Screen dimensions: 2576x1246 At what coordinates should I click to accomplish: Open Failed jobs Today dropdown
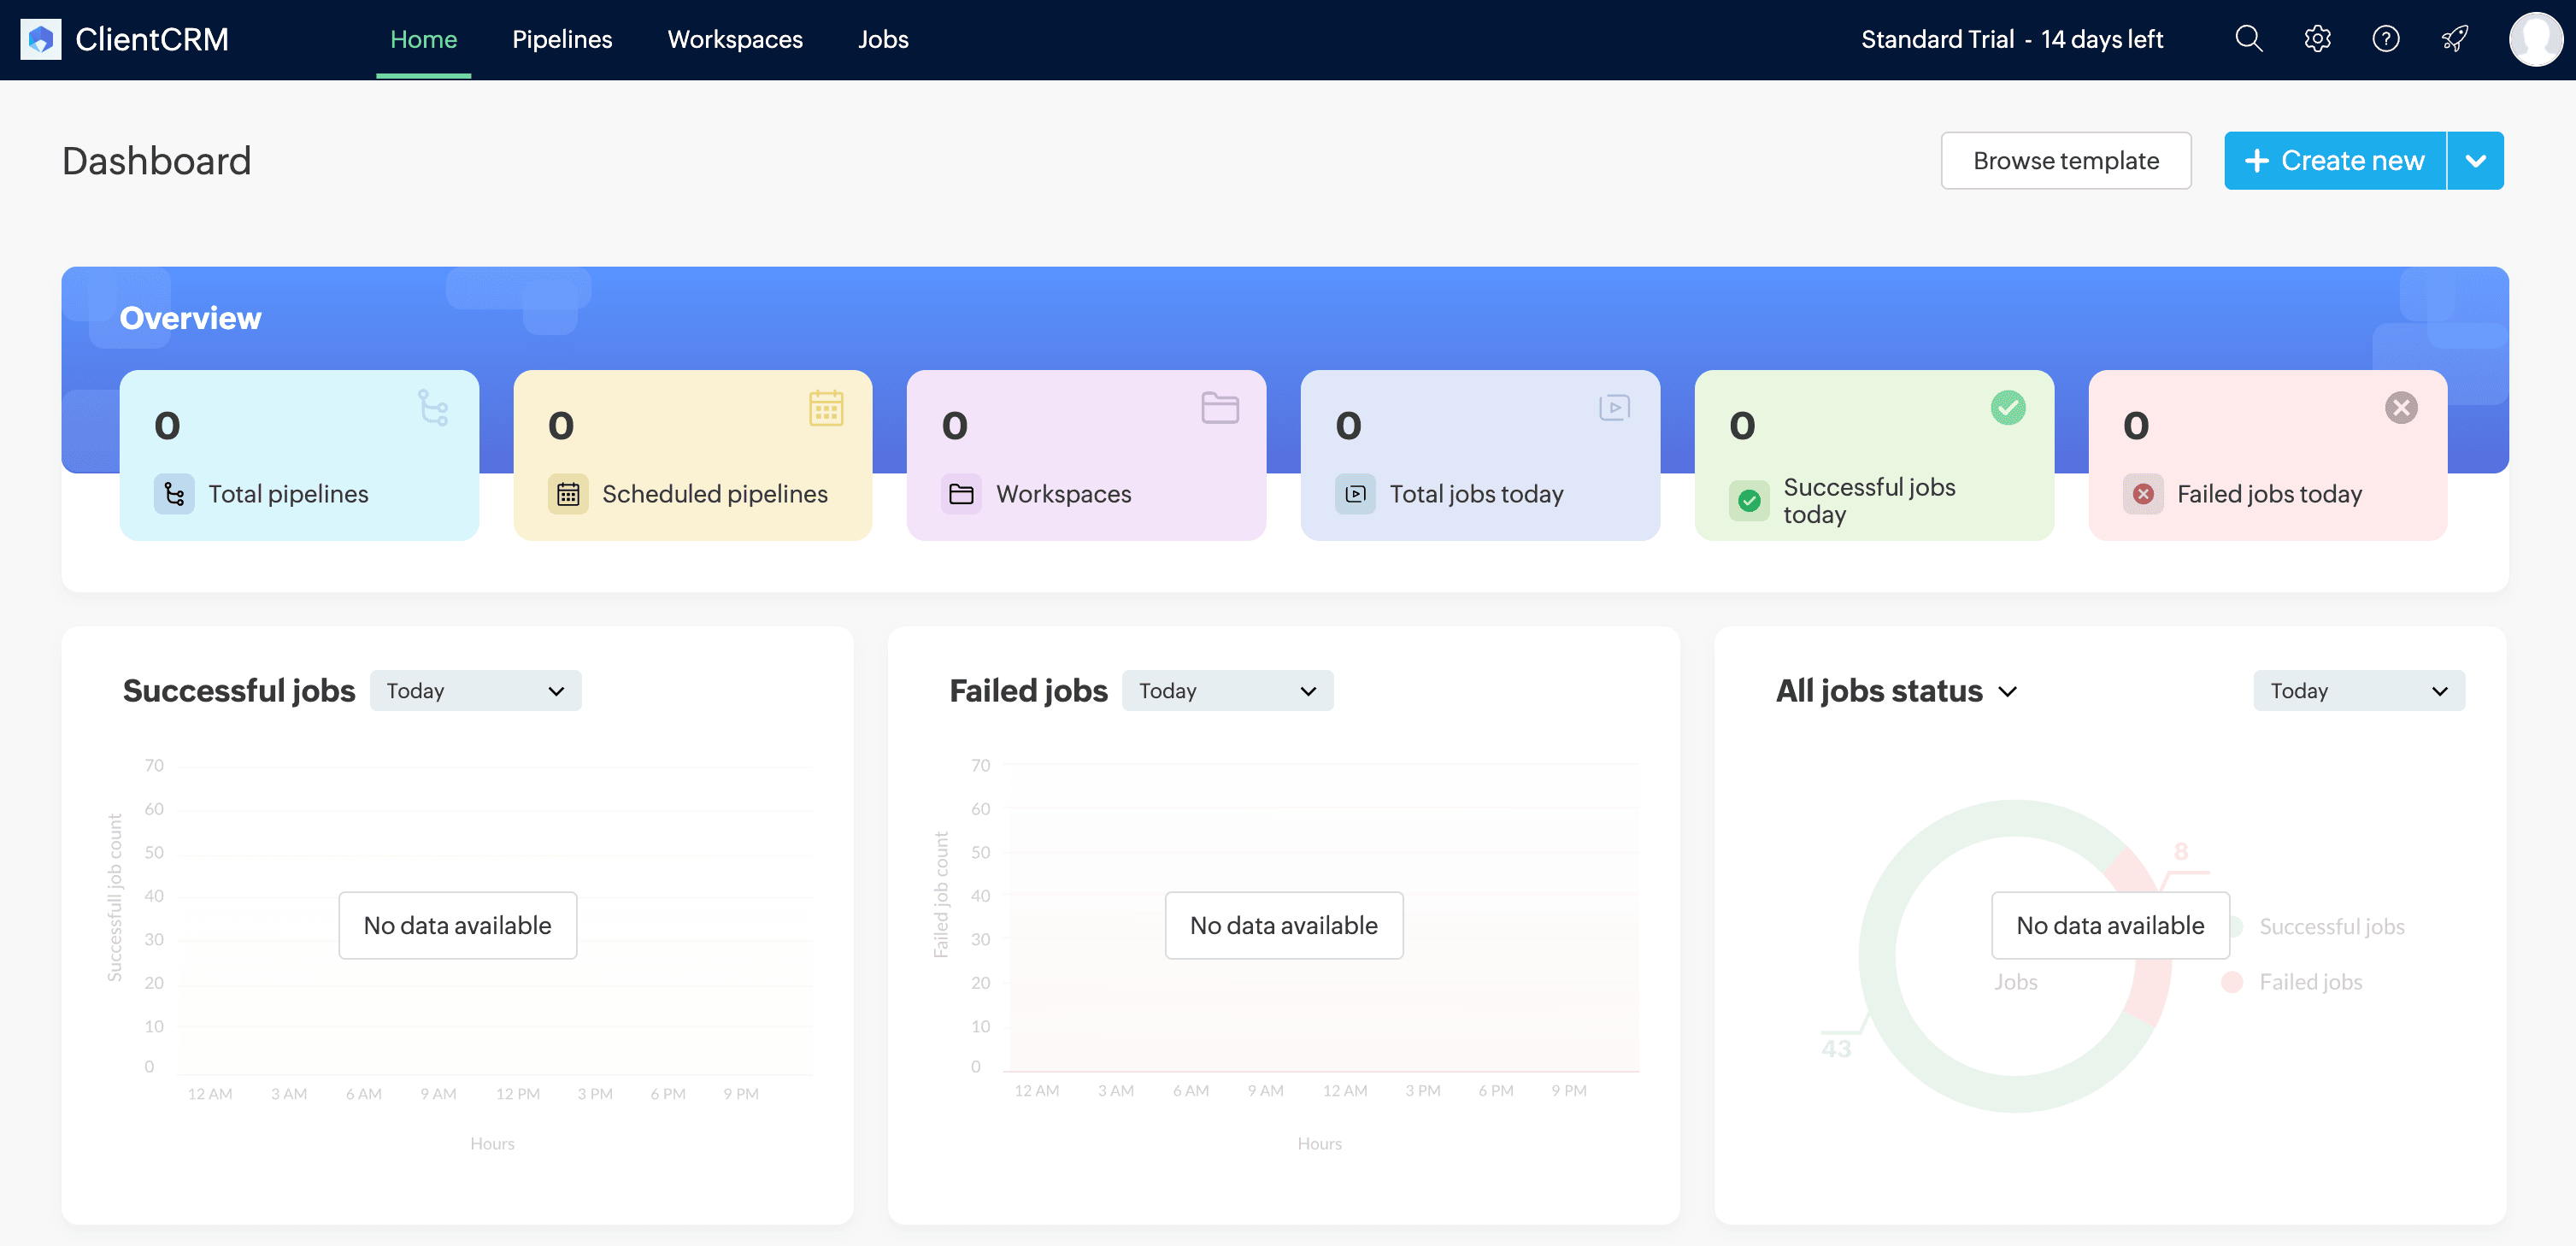click(x=1227, y=691)
